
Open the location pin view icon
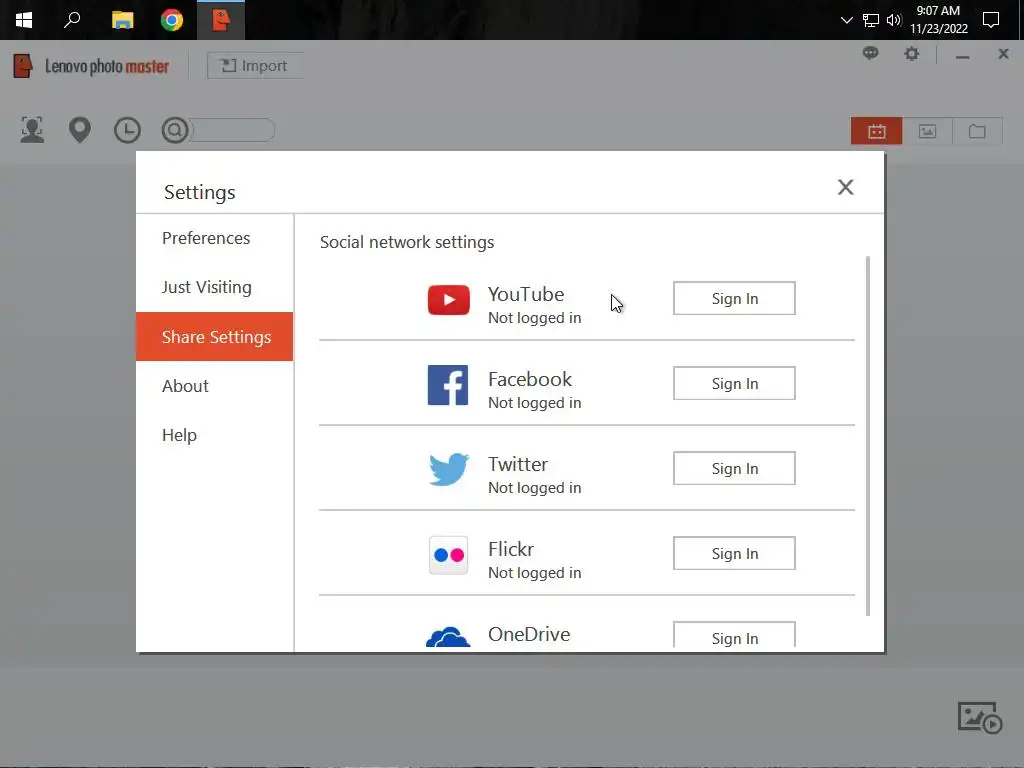[80, 130]
